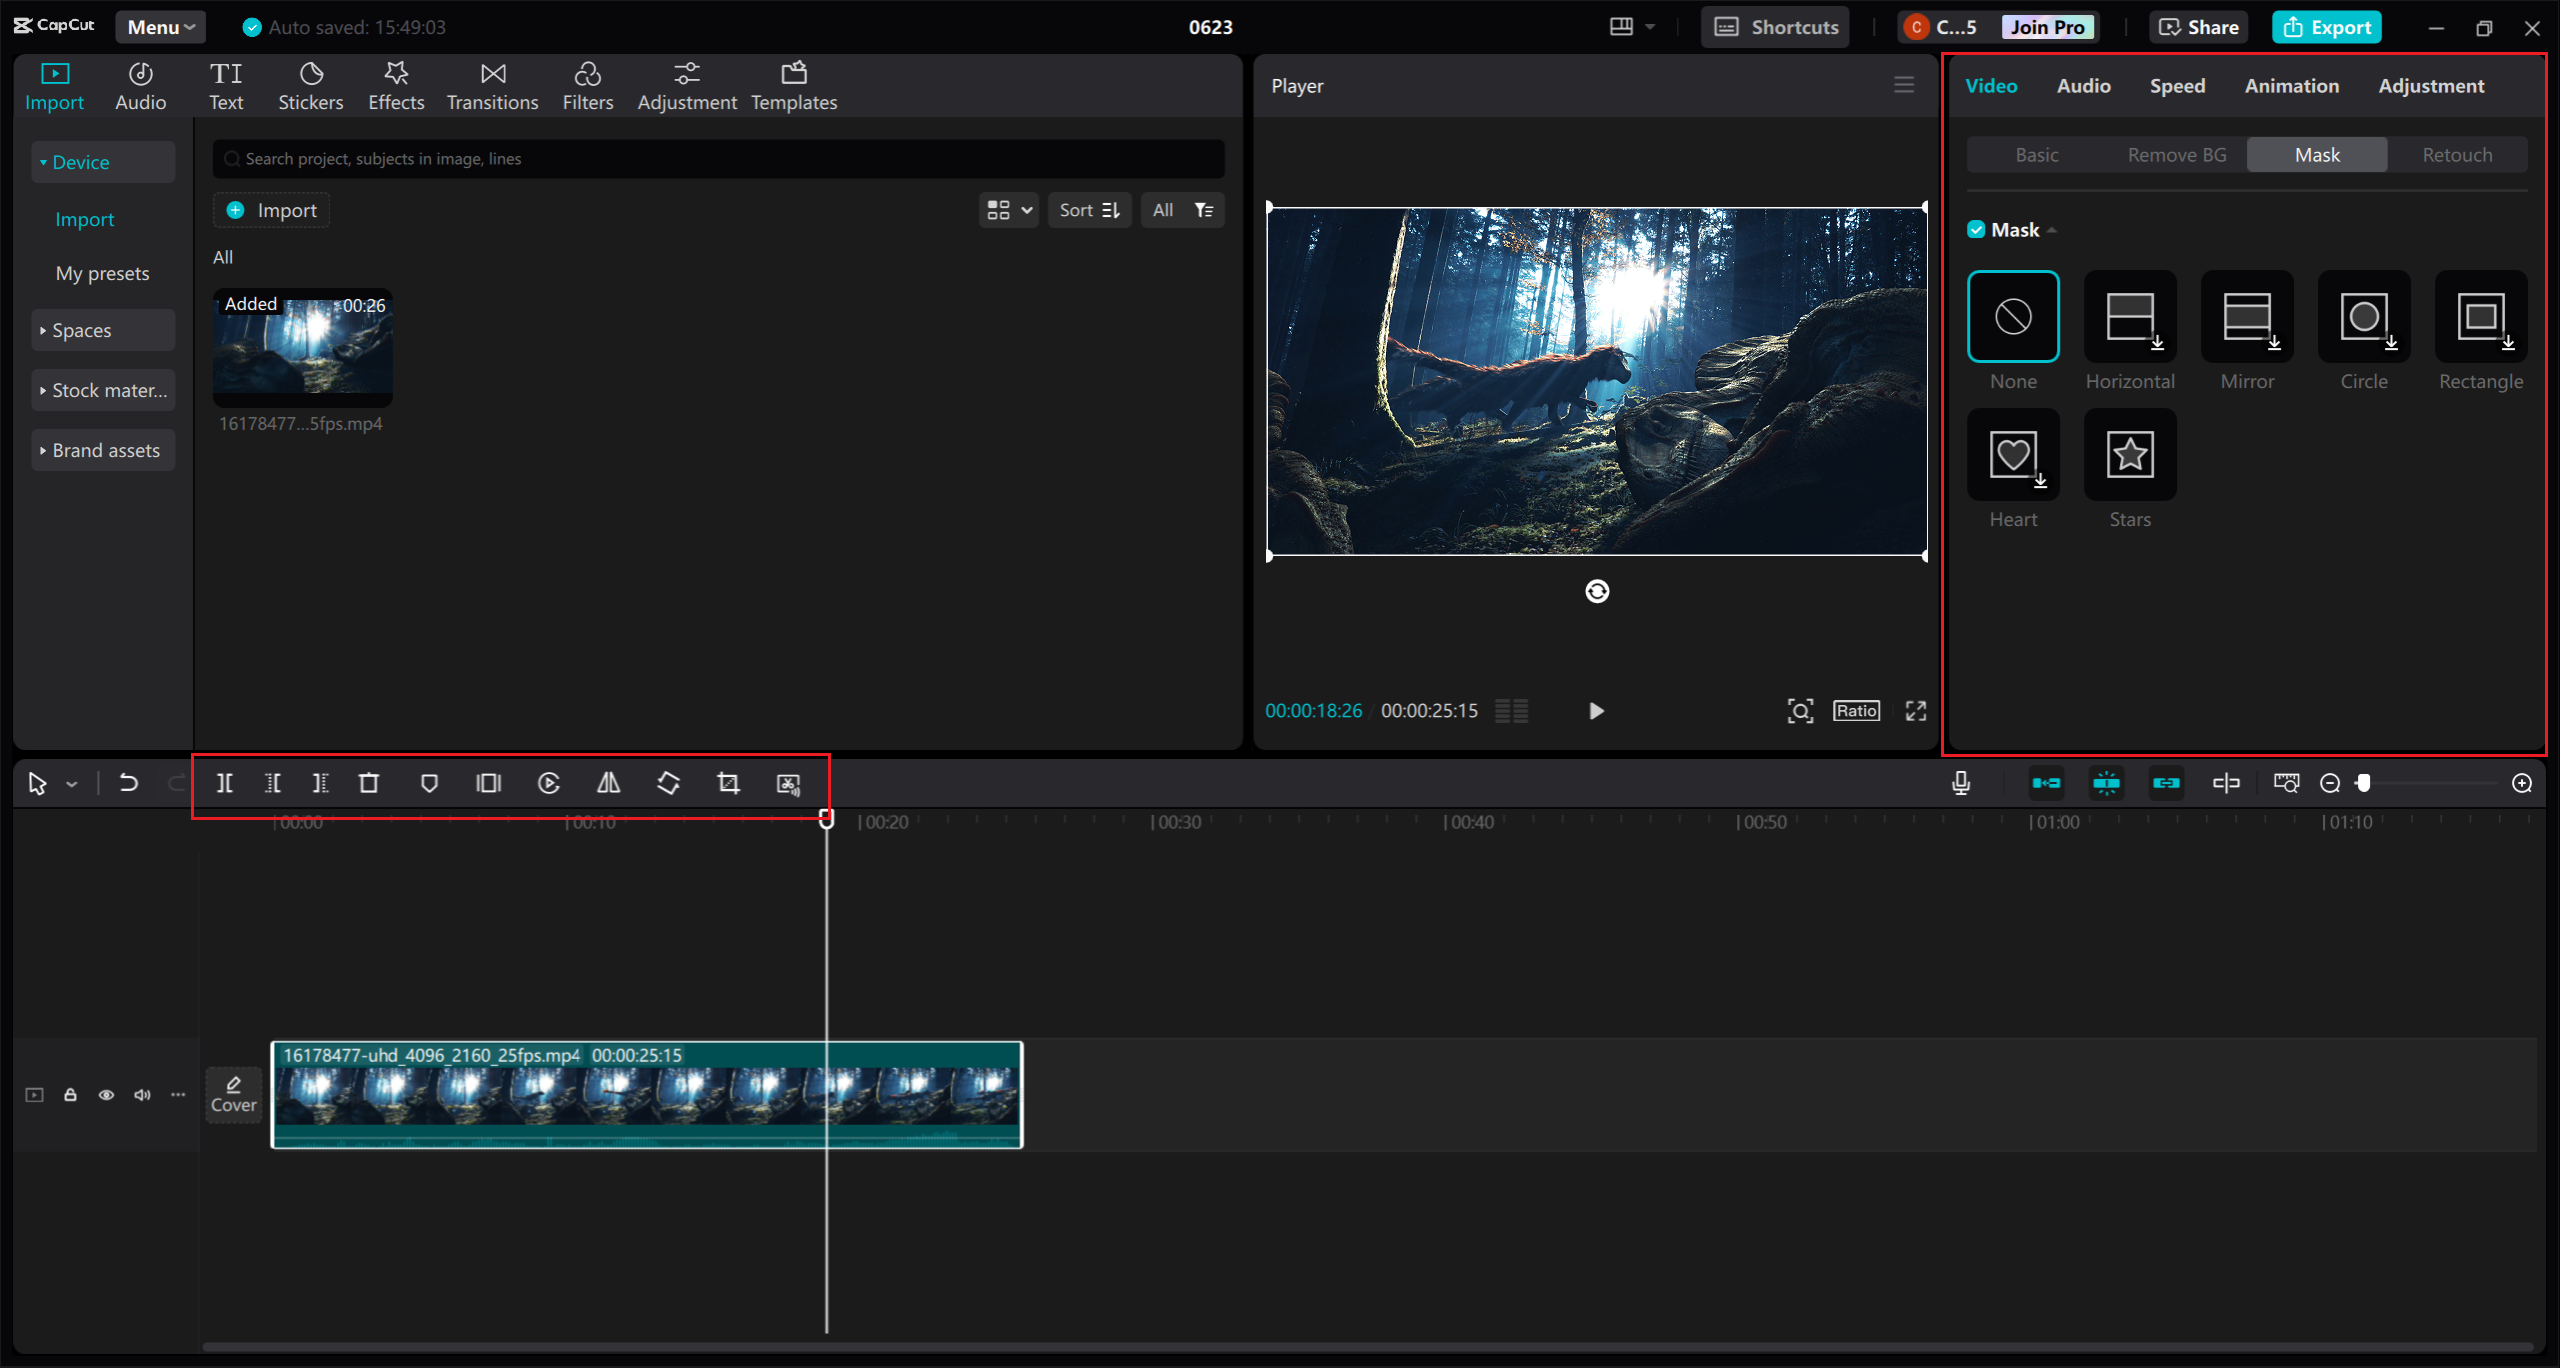Click the Export button
This screenshot has width=2560, height=1368.
[x=2326, y=27]
